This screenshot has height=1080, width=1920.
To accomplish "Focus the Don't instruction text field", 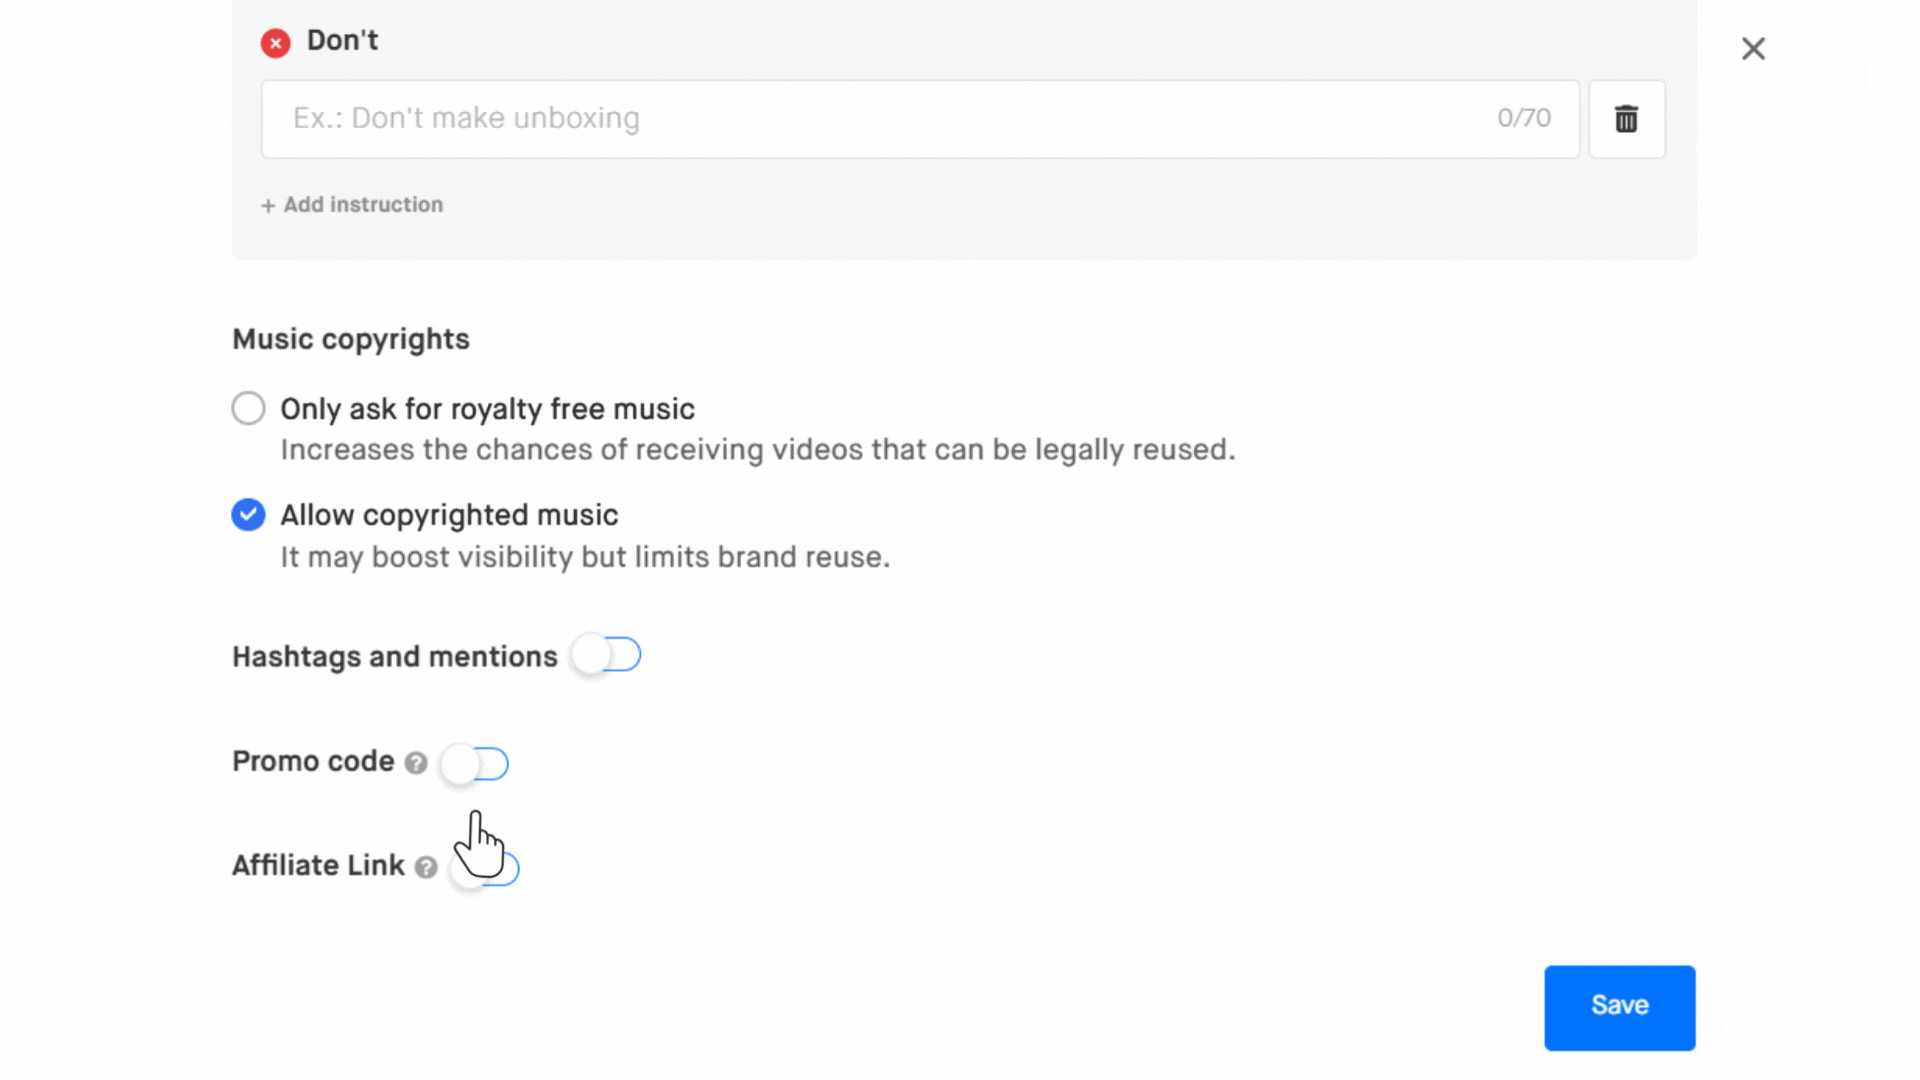I will (880, 119).
